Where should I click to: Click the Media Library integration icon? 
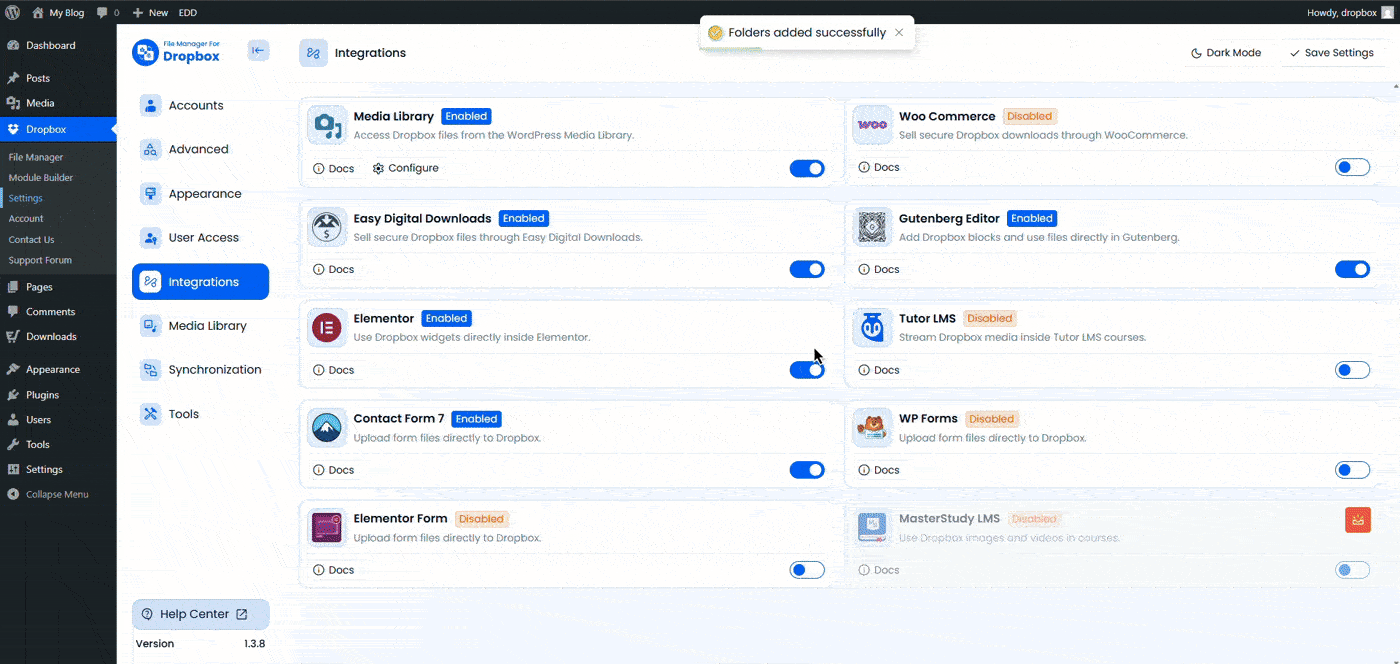[326, 125]
